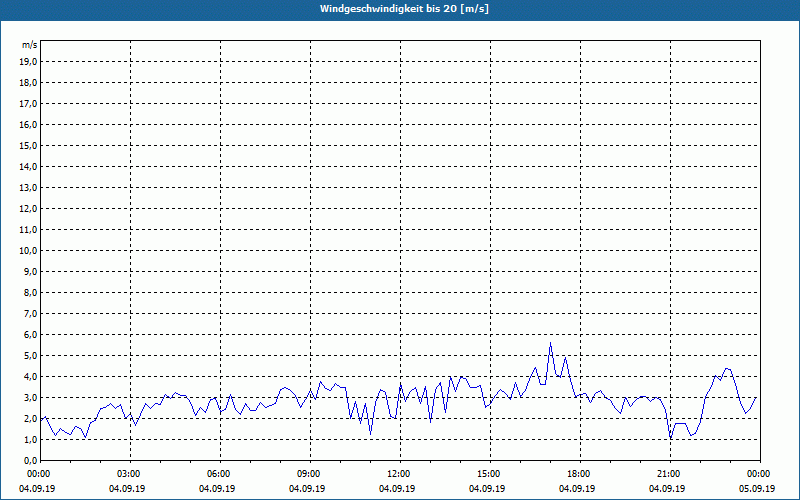Click the '5,0' y-axis label

[31, 356]
